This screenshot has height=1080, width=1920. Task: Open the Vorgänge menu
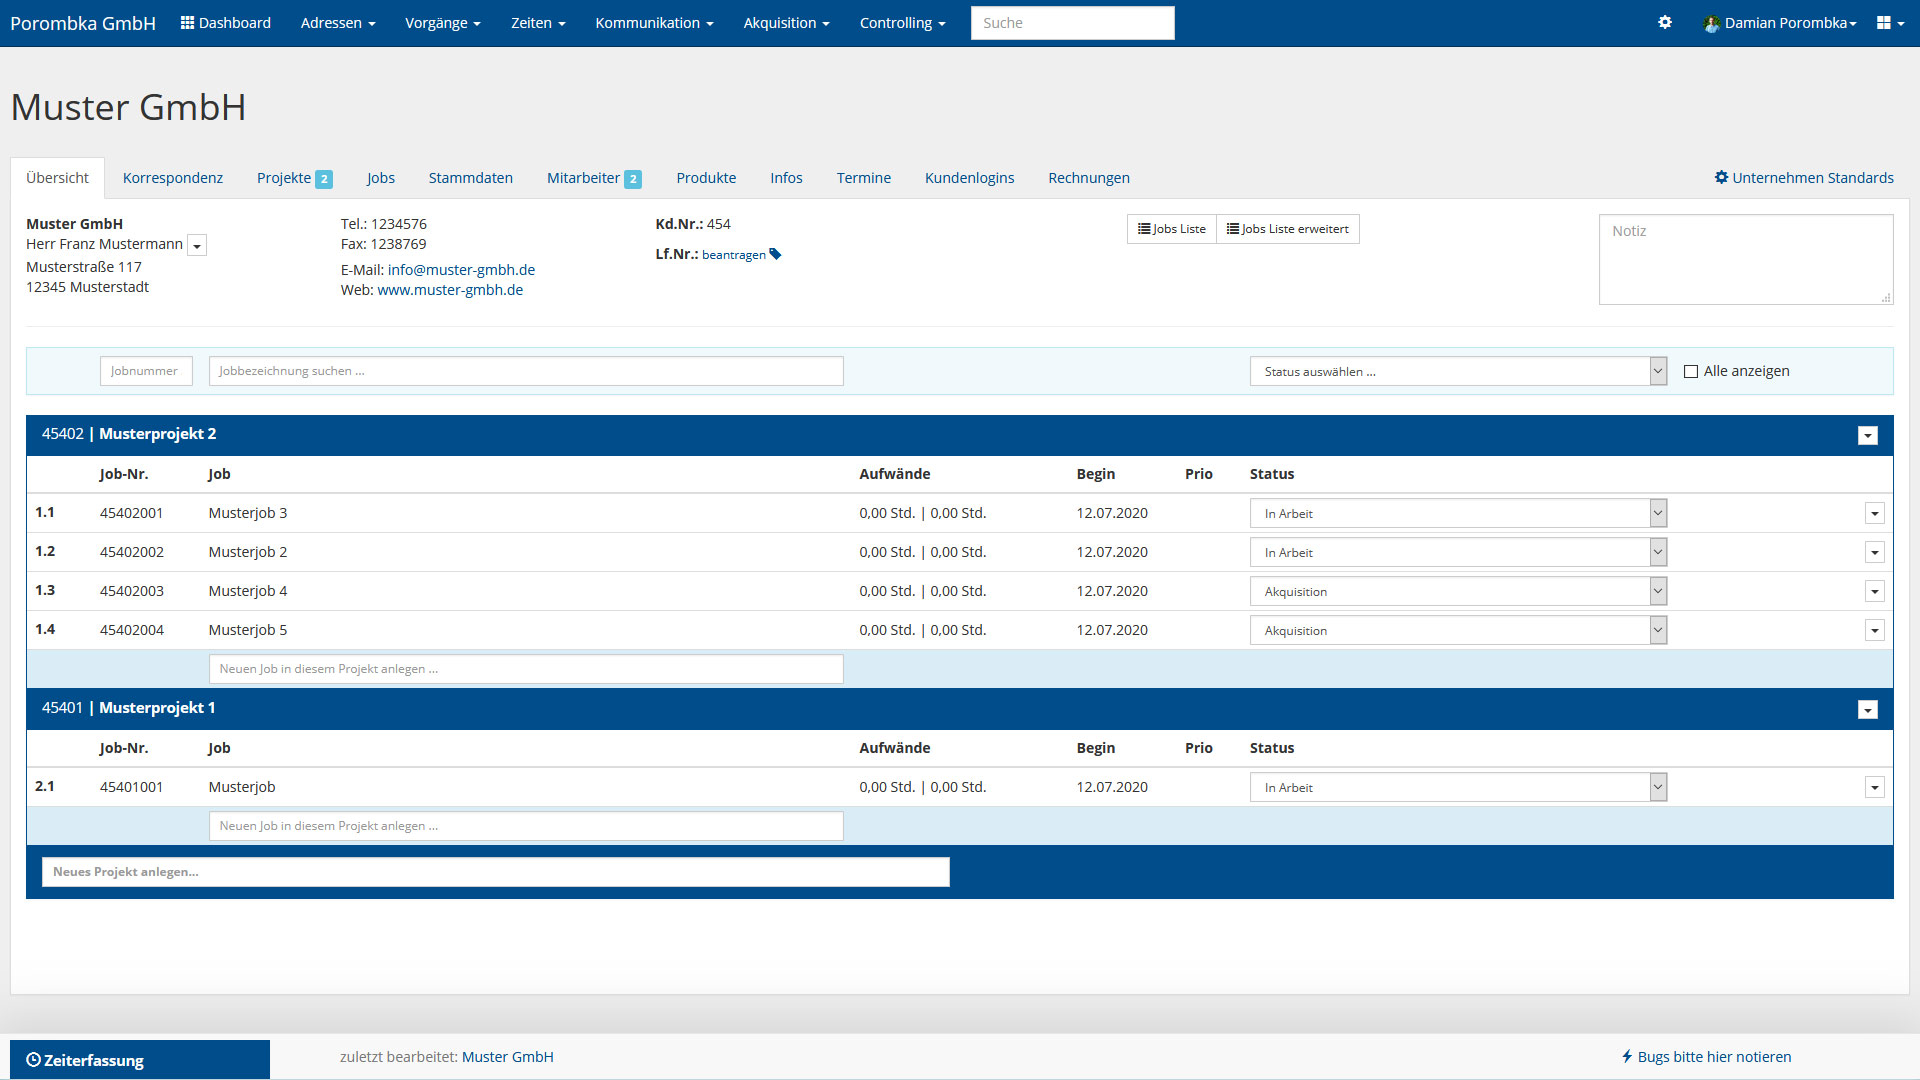[x=443, y=22]
